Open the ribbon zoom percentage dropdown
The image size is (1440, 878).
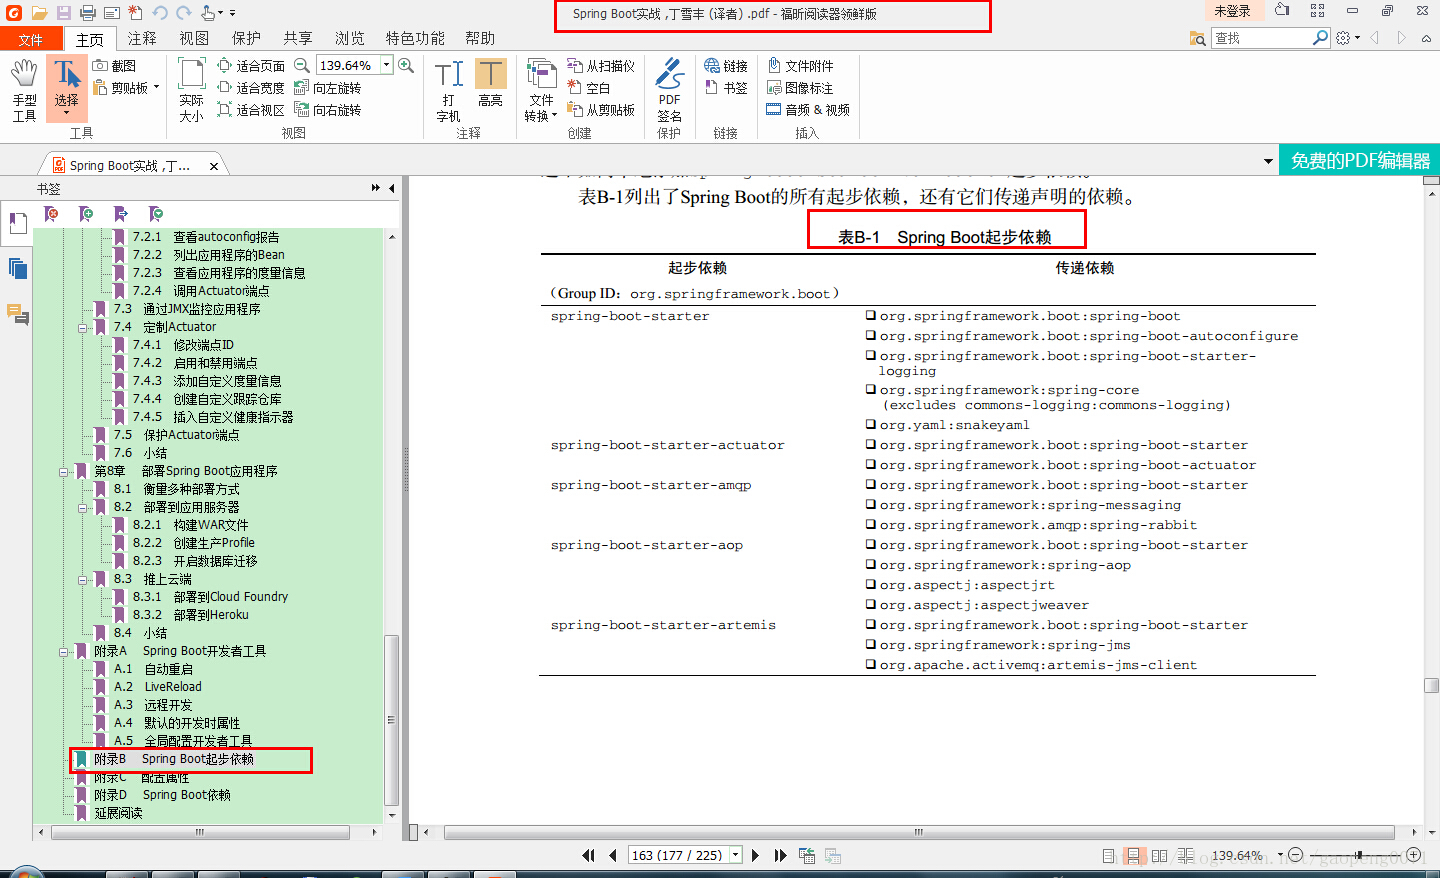coord(386,65)
